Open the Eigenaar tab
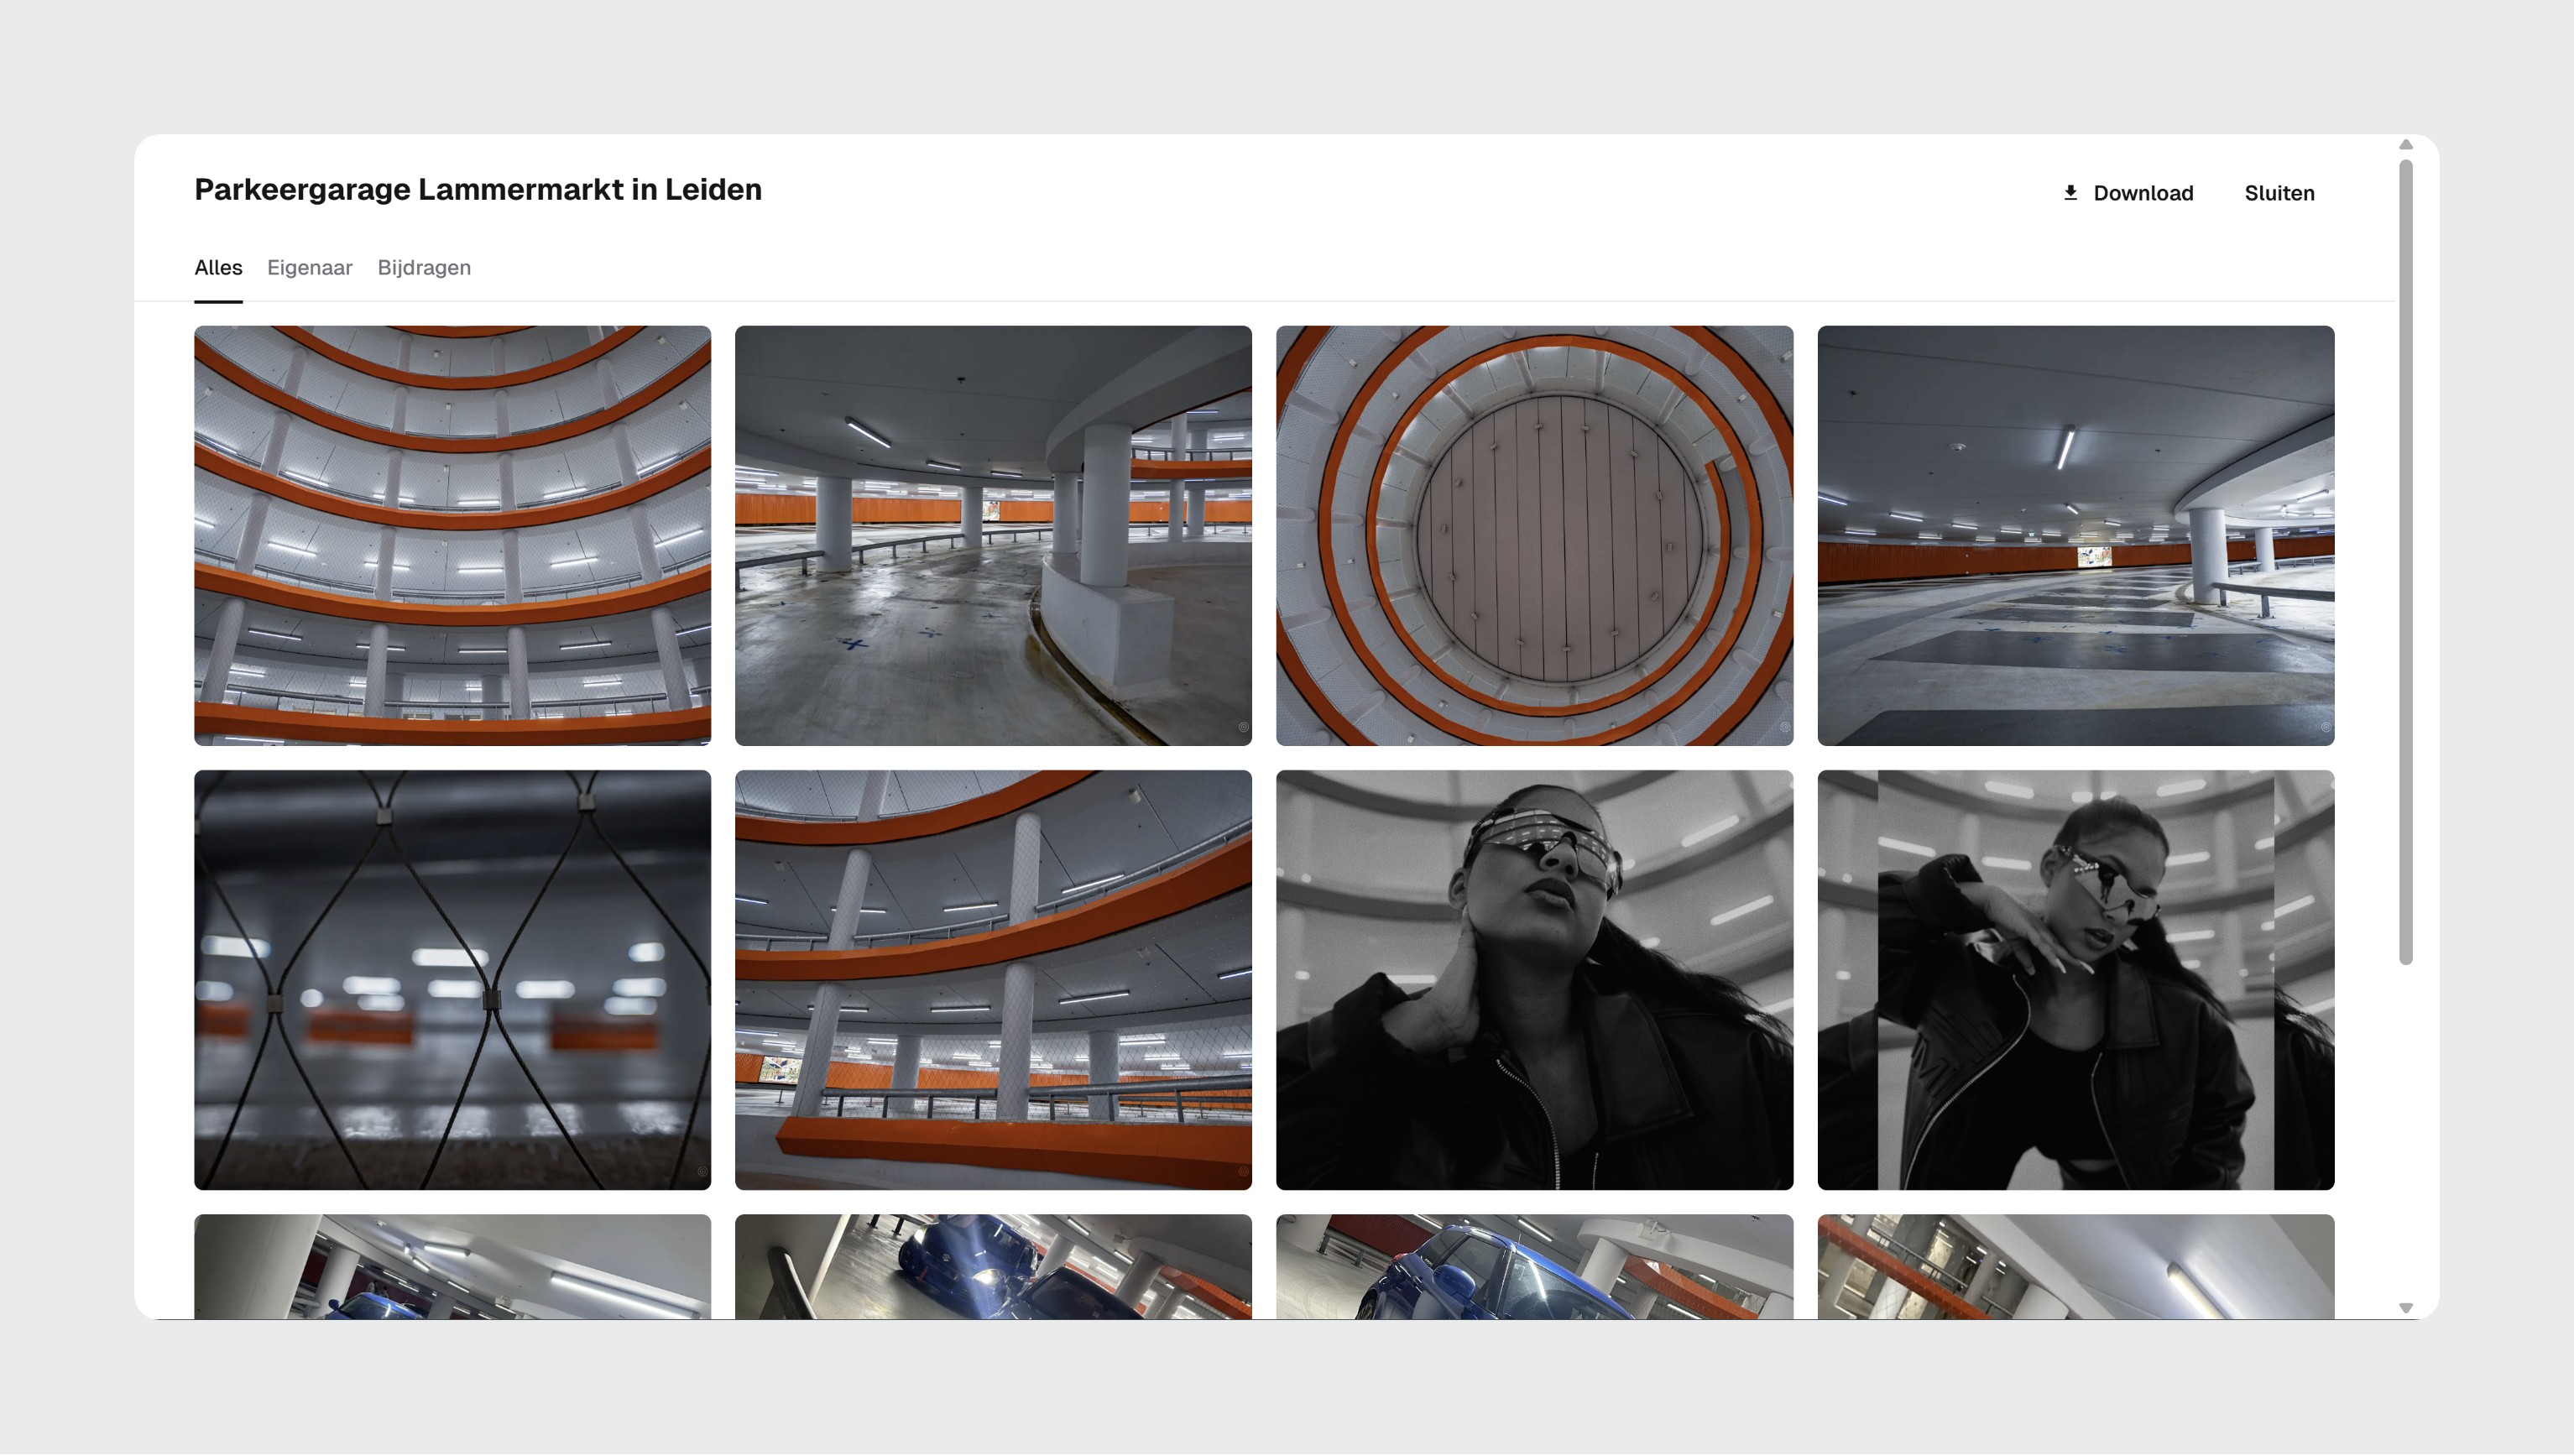The width and height of the screenshot is (2574, 1456). click(309, 267)
